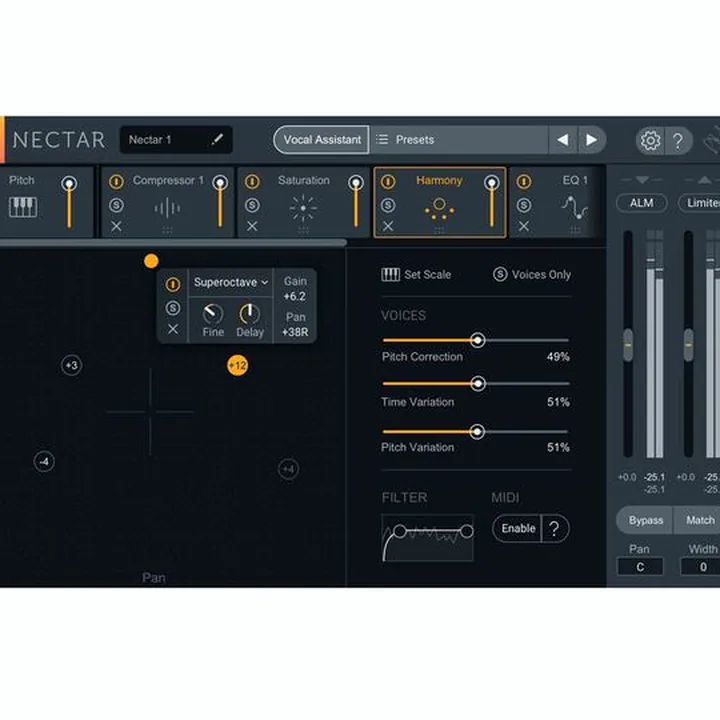Click the output gain fader handle
Screen dimensions: 720x720
coord(688,345)
